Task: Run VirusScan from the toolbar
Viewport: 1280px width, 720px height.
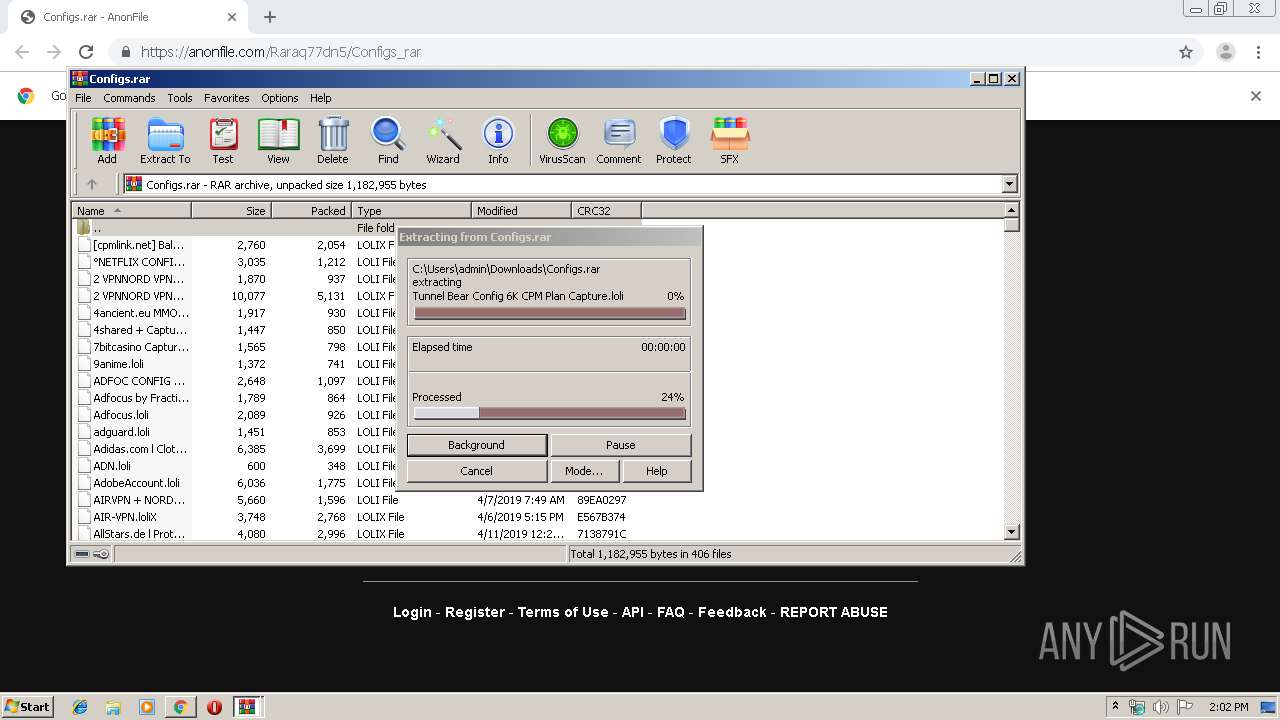Action: click(562, 140)
